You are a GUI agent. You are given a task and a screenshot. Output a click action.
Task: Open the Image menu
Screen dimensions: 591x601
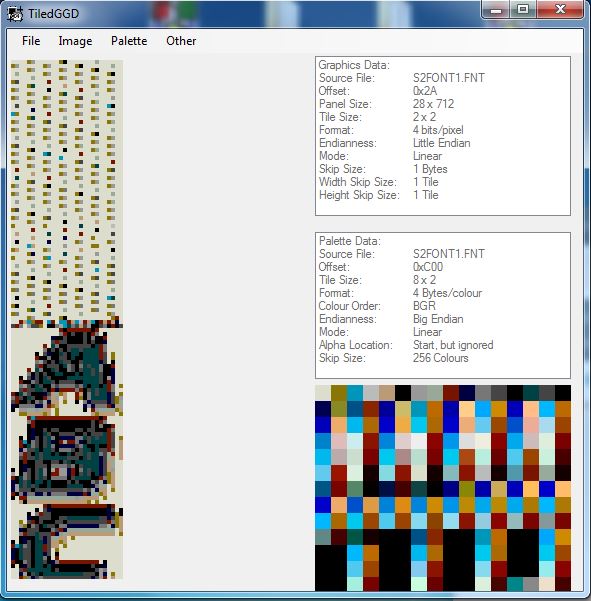tap(75, 41)
